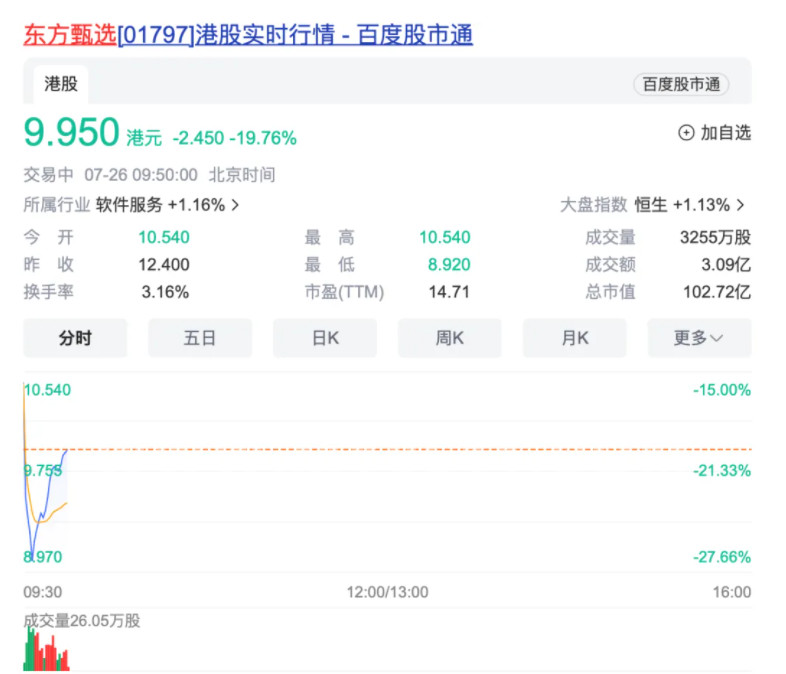
Task: Click time axis label 16:00
Action: pos(732,592)
